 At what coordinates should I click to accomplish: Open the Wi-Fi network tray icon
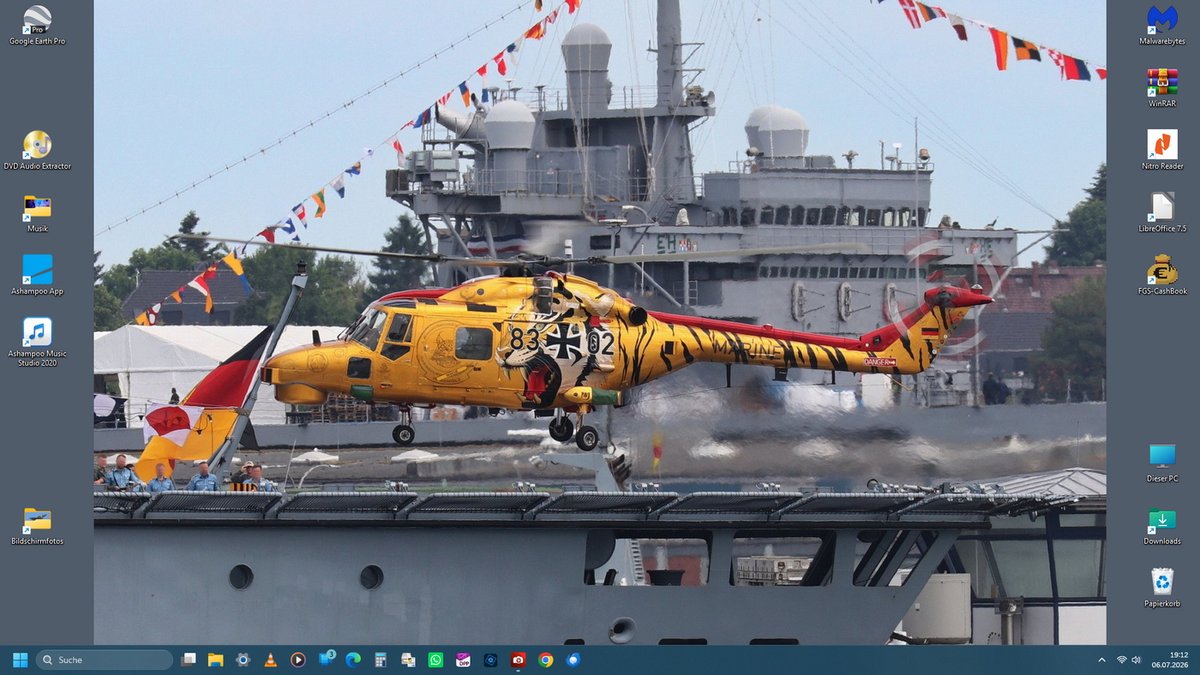[x=1121, y=660]
